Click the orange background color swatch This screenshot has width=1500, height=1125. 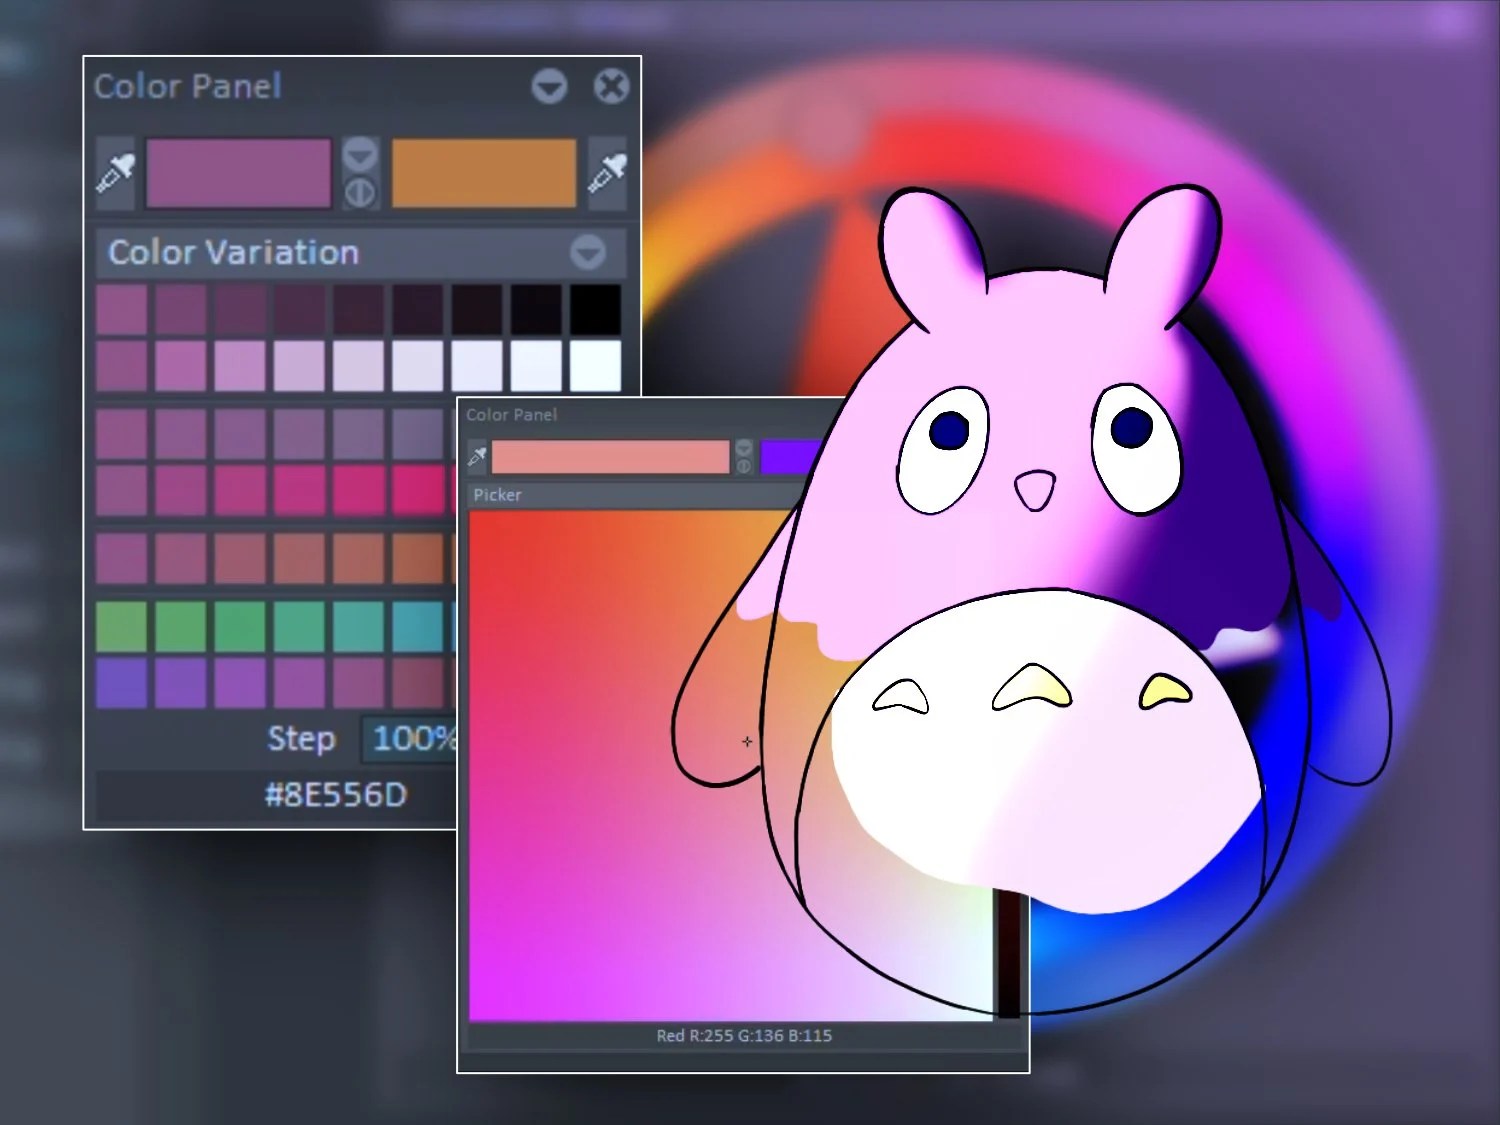pos(483,172)
